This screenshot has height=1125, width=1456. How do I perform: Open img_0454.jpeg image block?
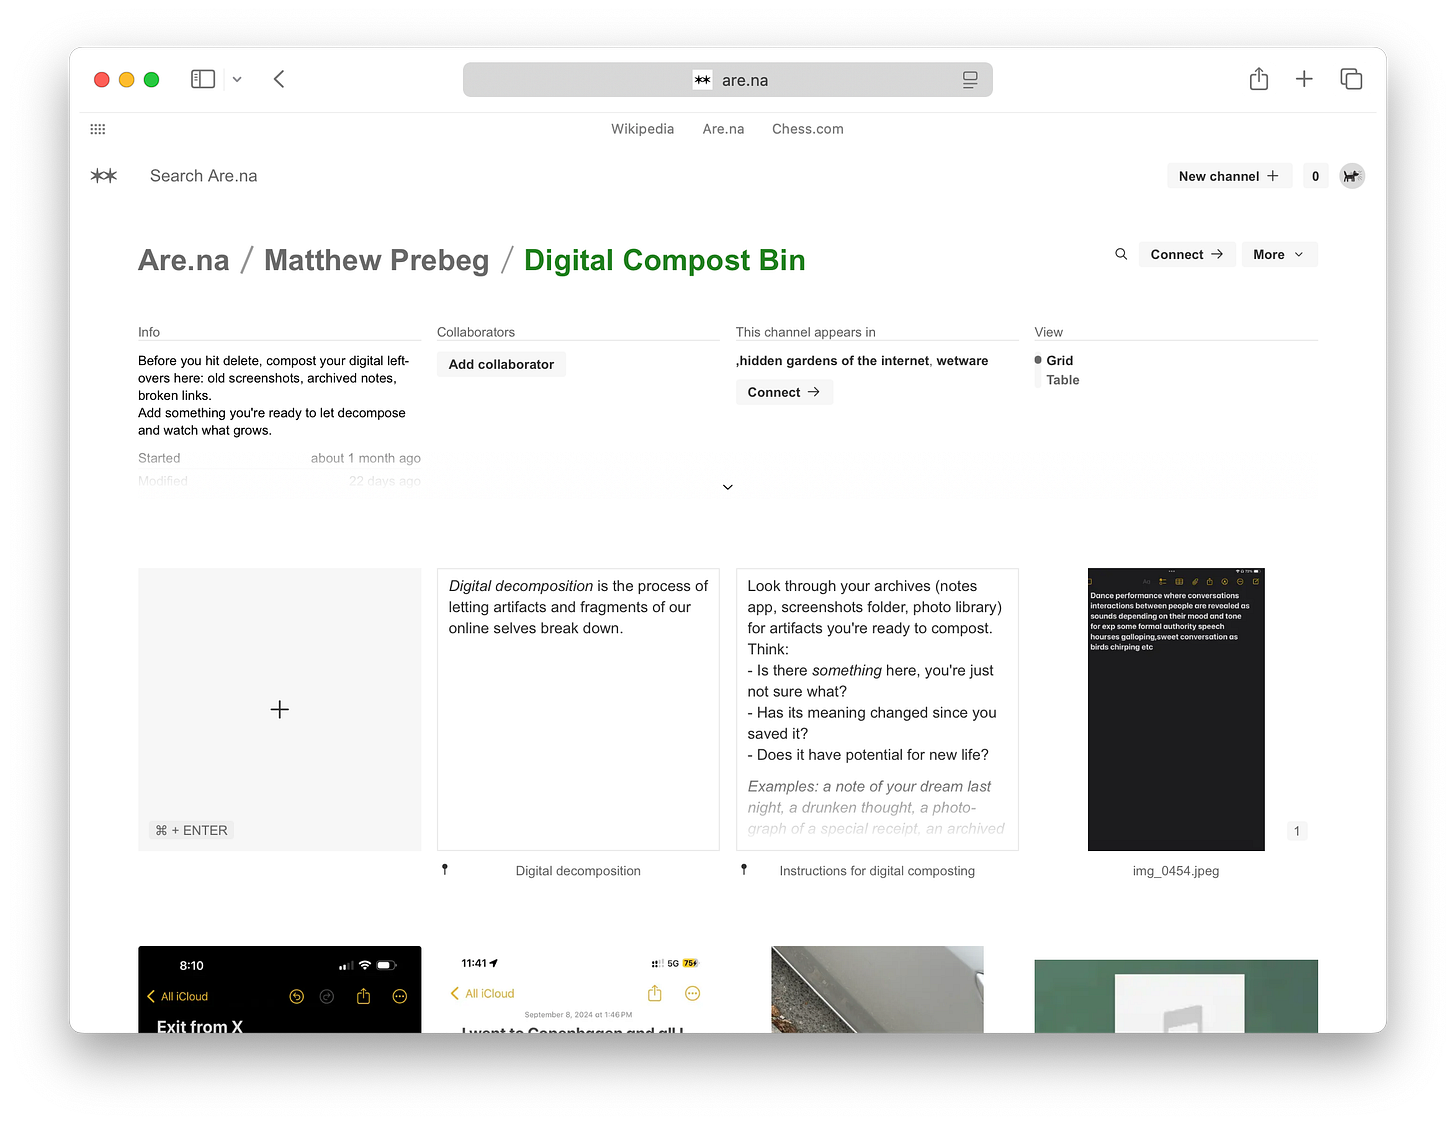point(1176,709)
